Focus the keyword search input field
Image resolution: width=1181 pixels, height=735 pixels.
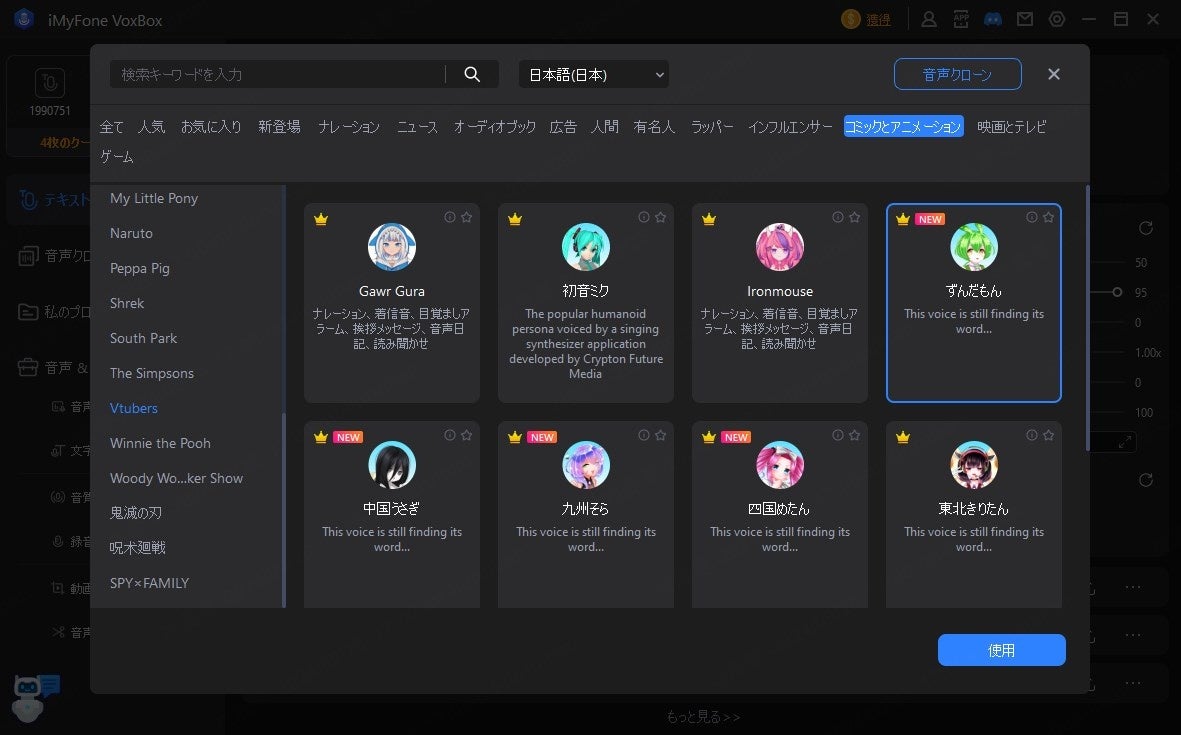coord(279,74)
